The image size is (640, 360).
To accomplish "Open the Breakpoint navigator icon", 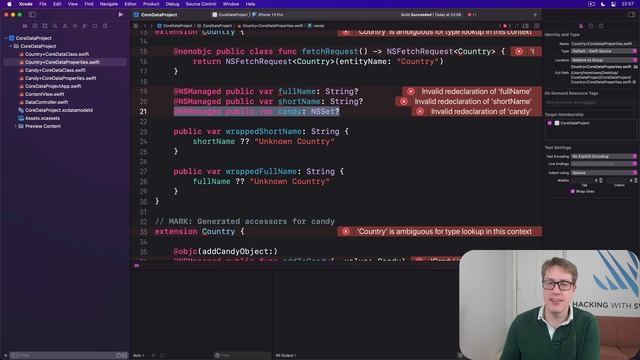I will (x=95, y=26).
